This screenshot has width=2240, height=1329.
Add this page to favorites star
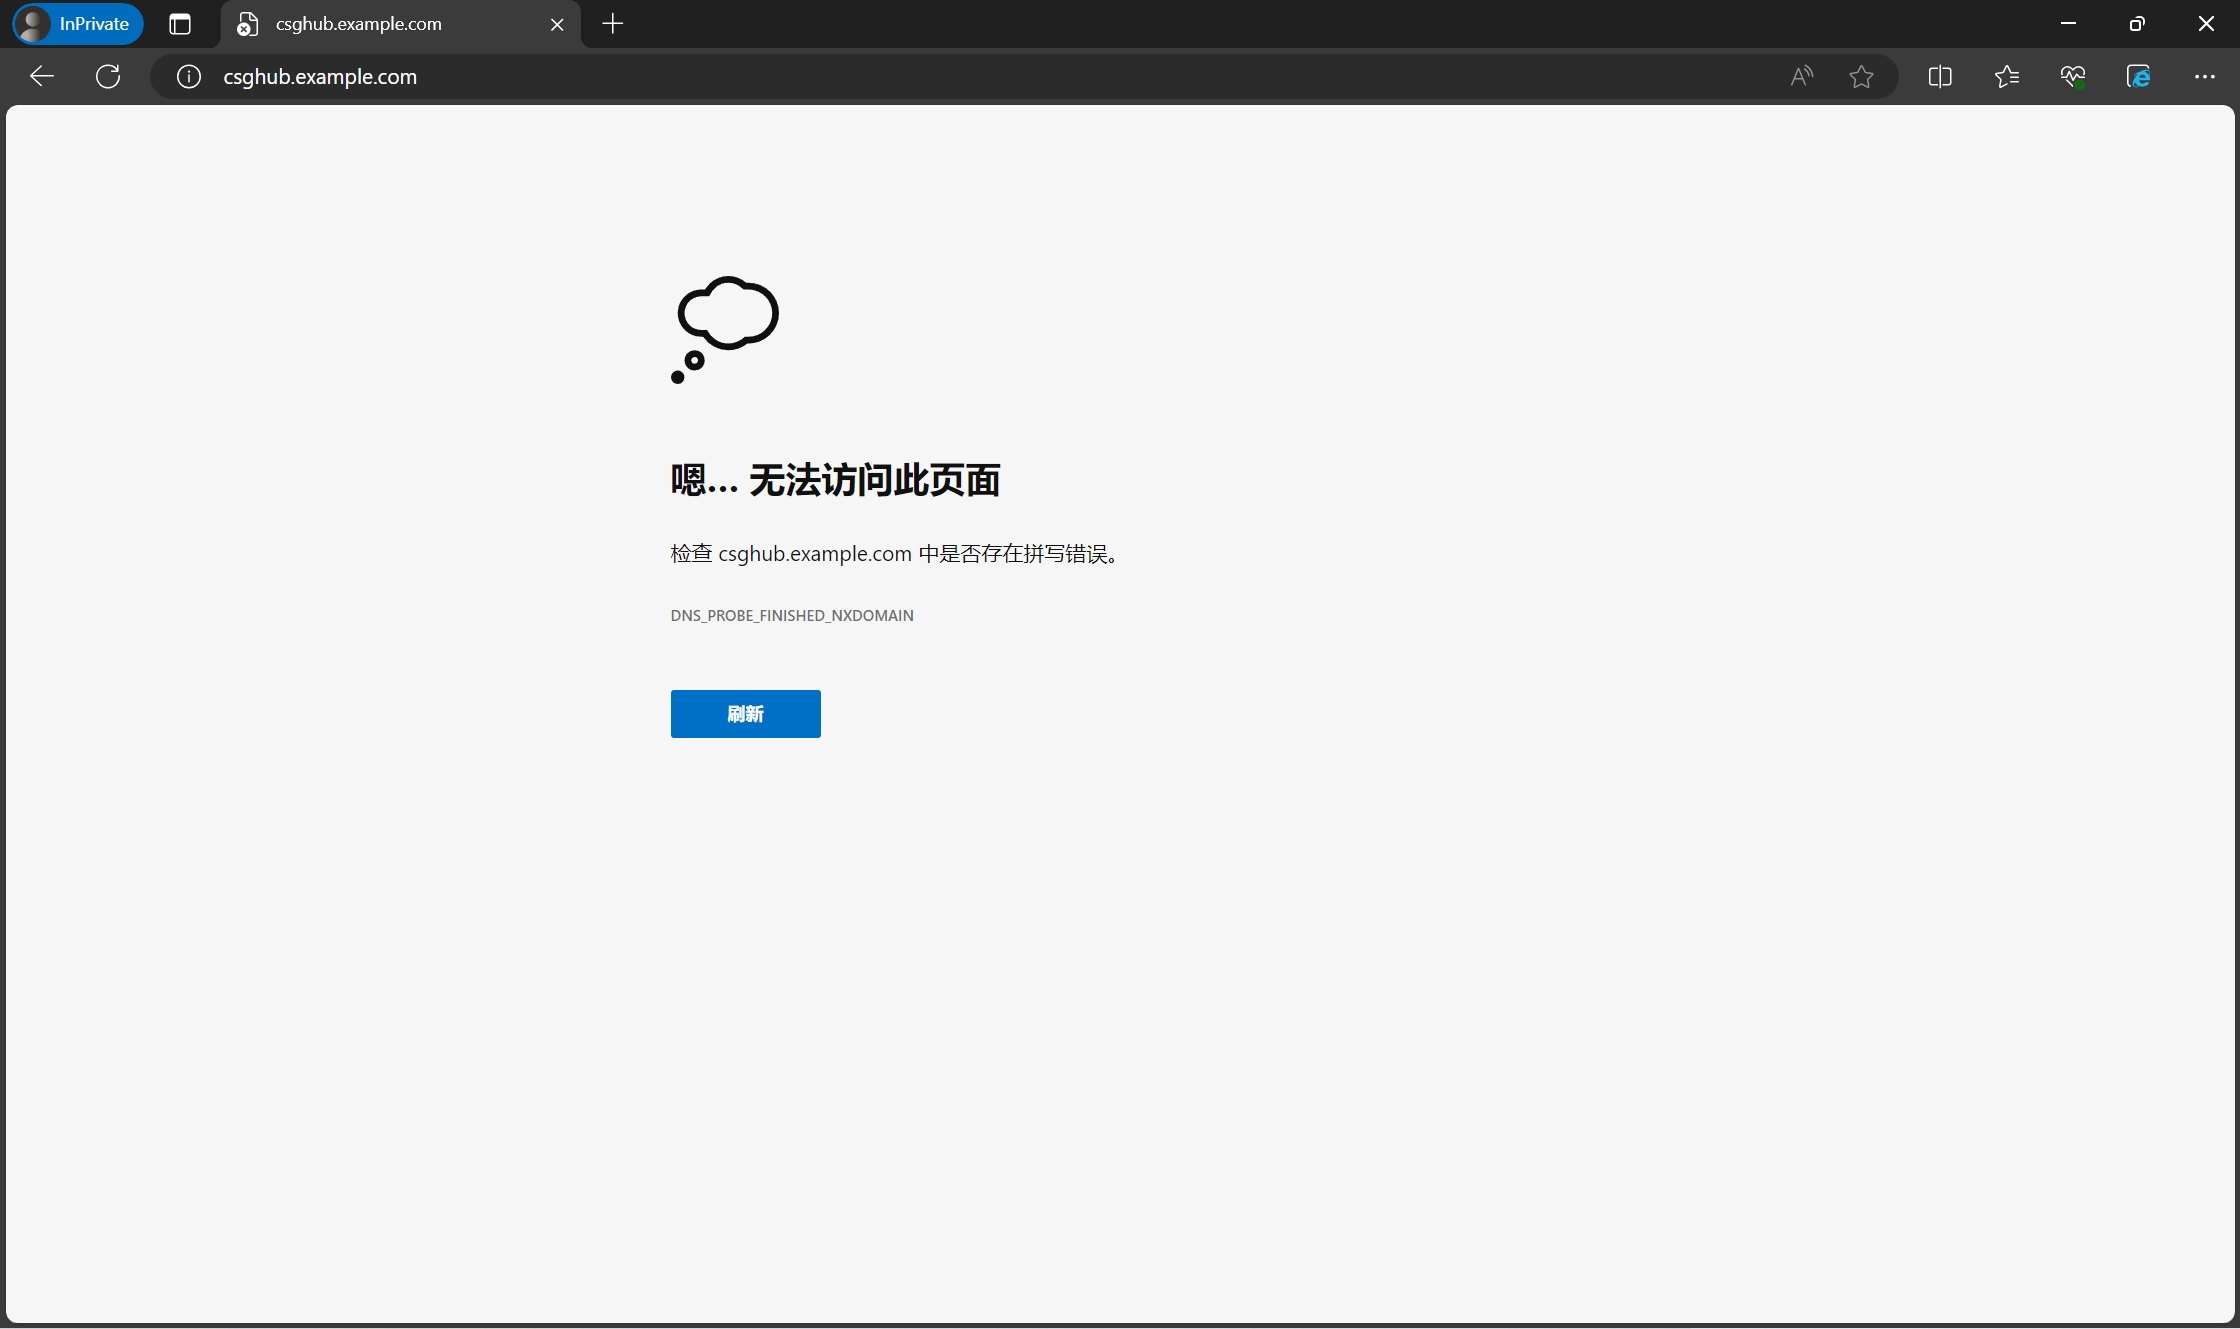coord(1861,77)
